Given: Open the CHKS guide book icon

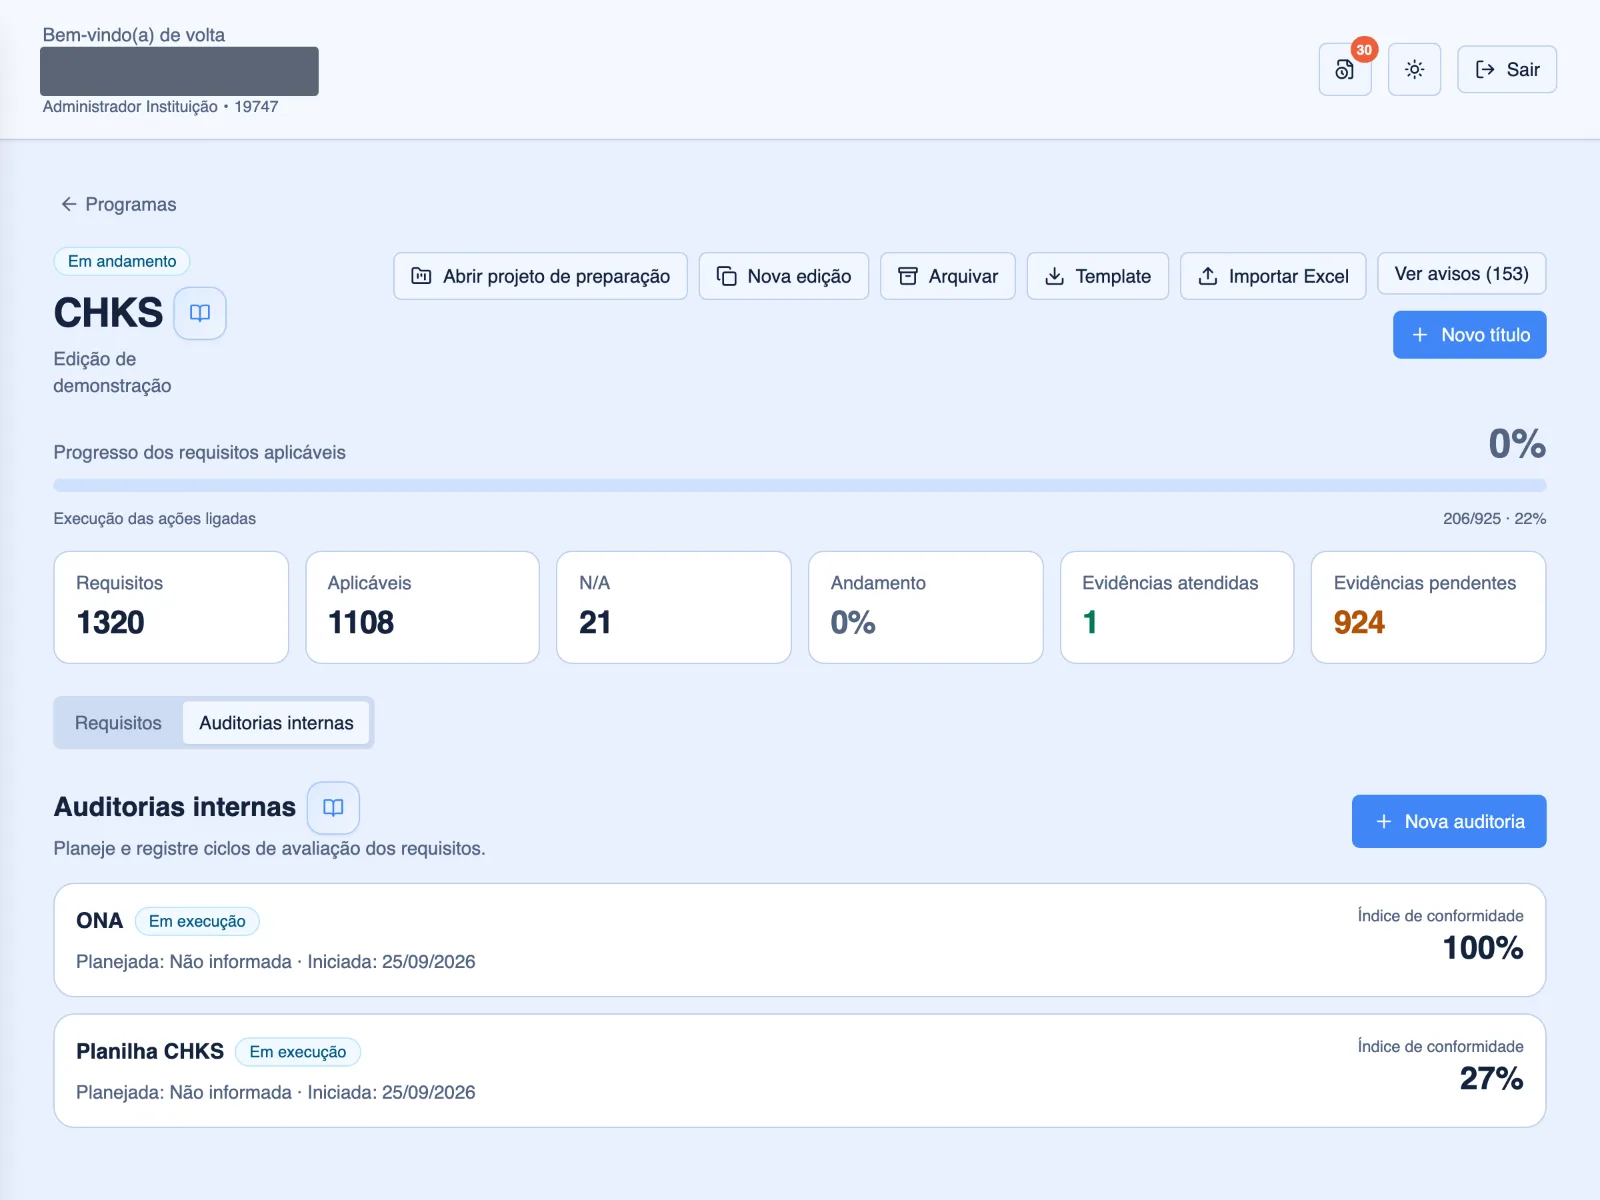Looking at the screenshot, I should (200, 313).
